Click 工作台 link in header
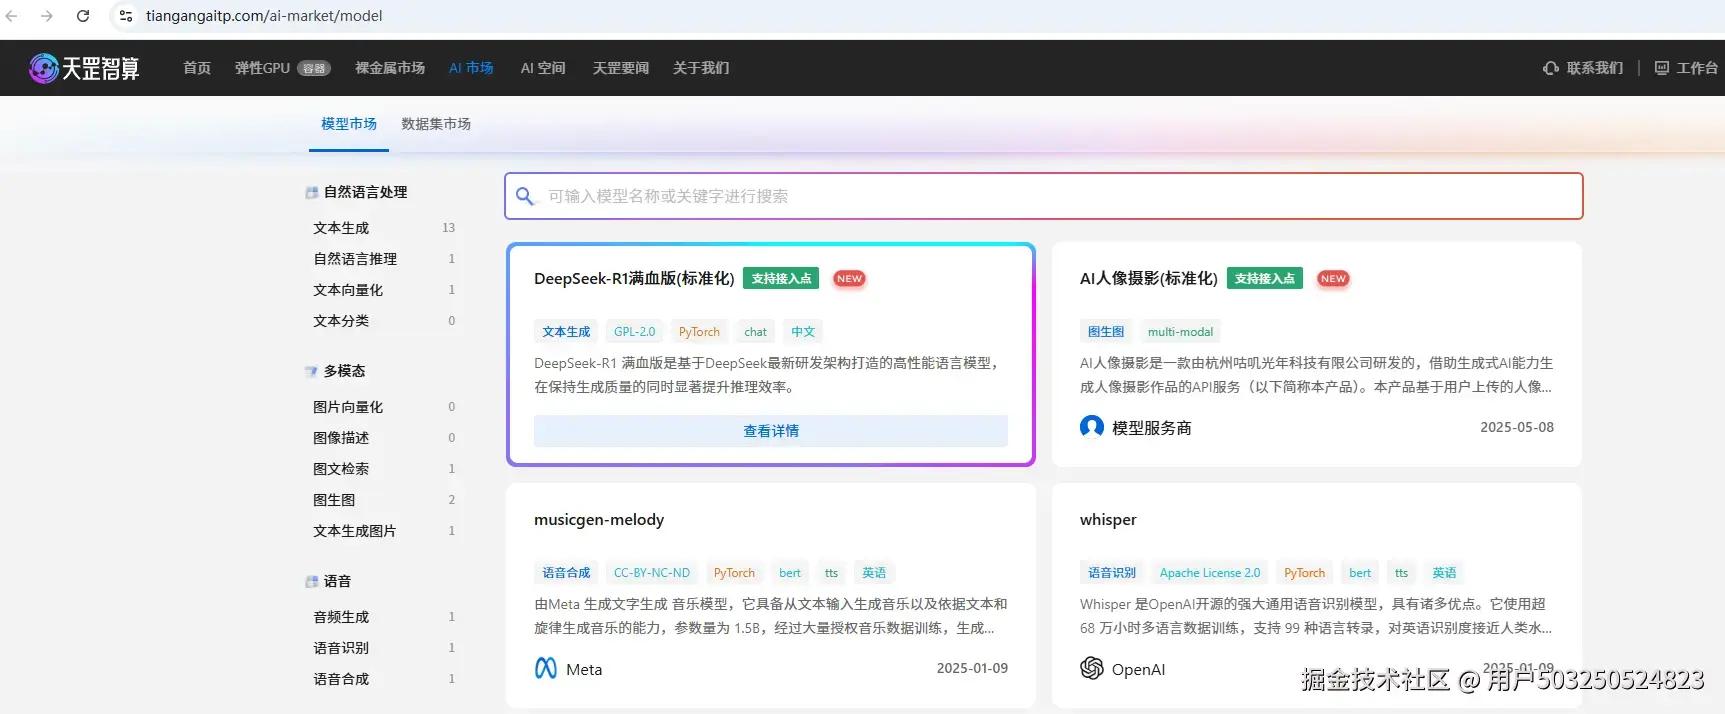 tap(1697, 68)
